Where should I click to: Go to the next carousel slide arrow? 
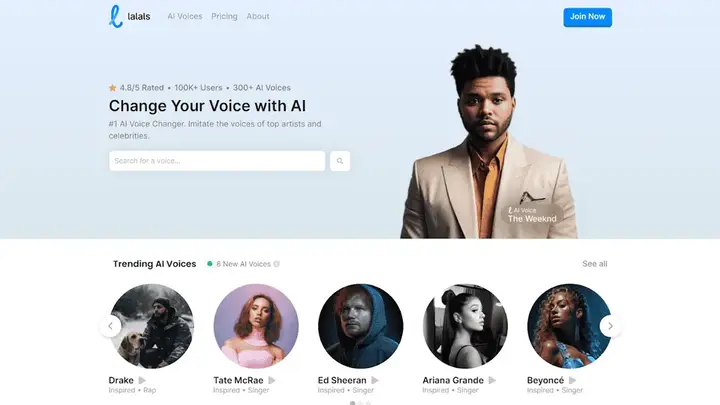(x=610, y=326)
